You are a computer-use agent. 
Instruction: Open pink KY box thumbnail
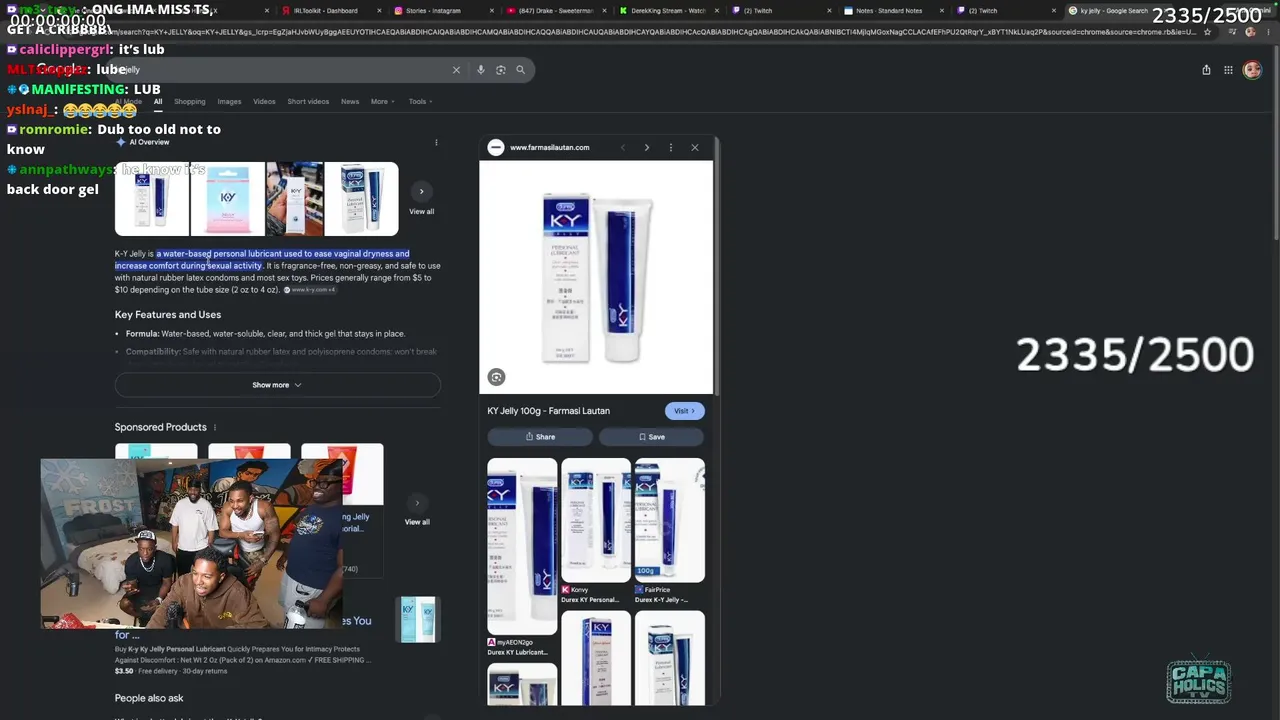(228, 199)
